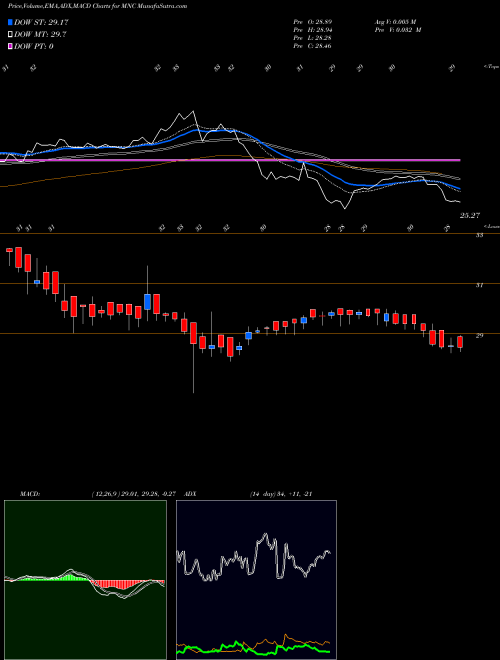
Task: Click the last red candlestick on the right
Action: coord(460,342)
